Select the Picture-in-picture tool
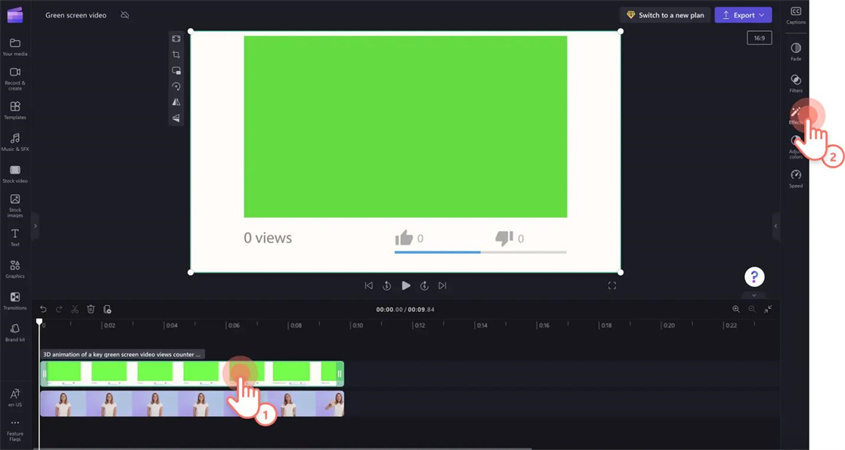The height and width of the screenshot is (450, 845). point(176,71)
